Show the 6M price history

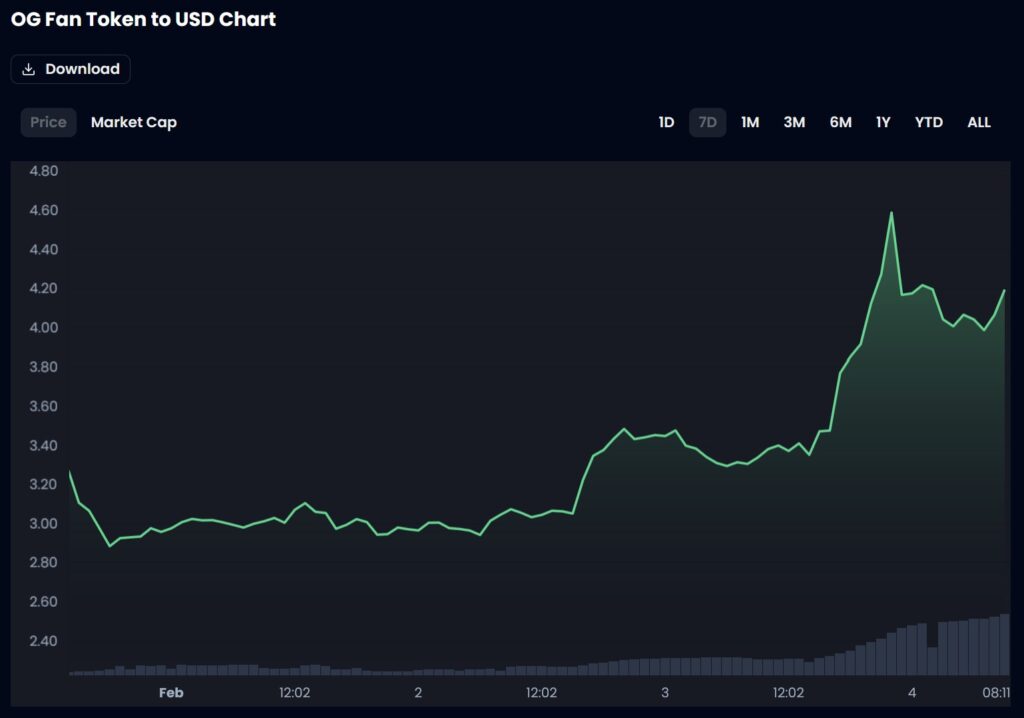point(840,122)
